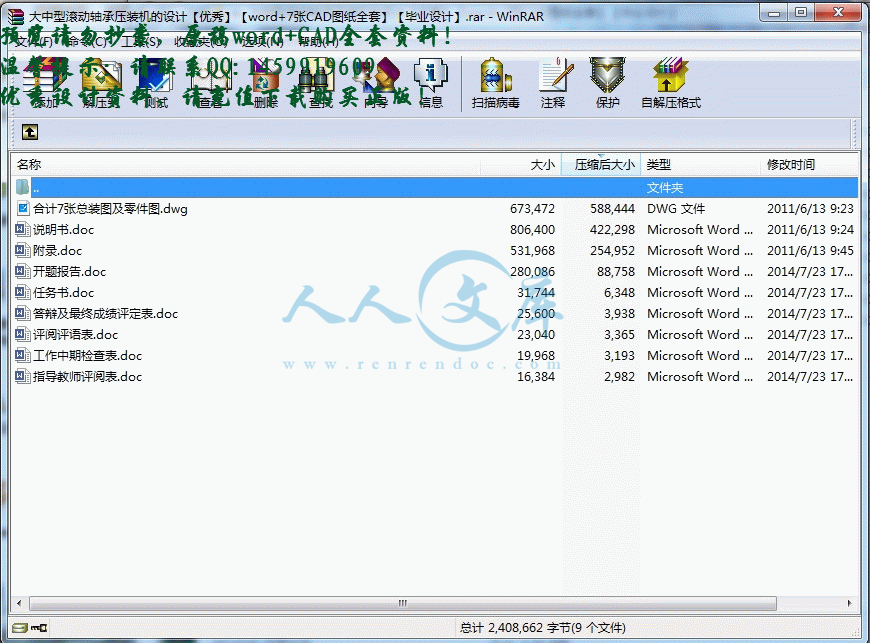Select file 开题报告.doc
Screen dimensions: 870x643
69,271
